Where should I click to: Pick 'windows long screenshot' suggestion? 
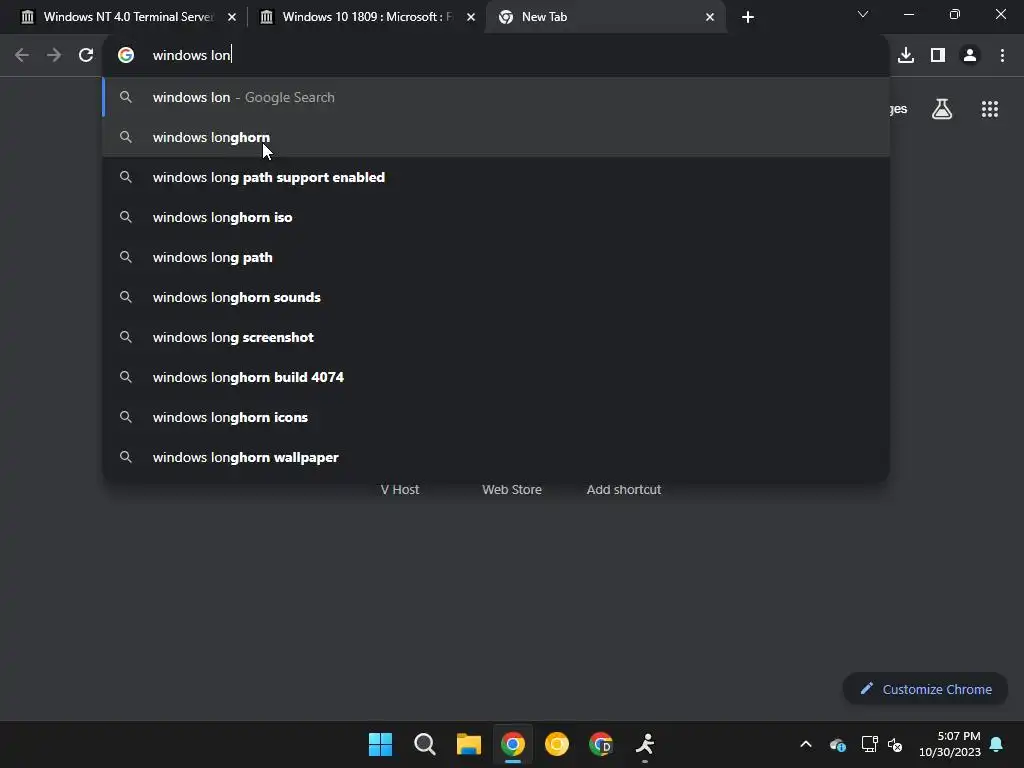[496, 337]
